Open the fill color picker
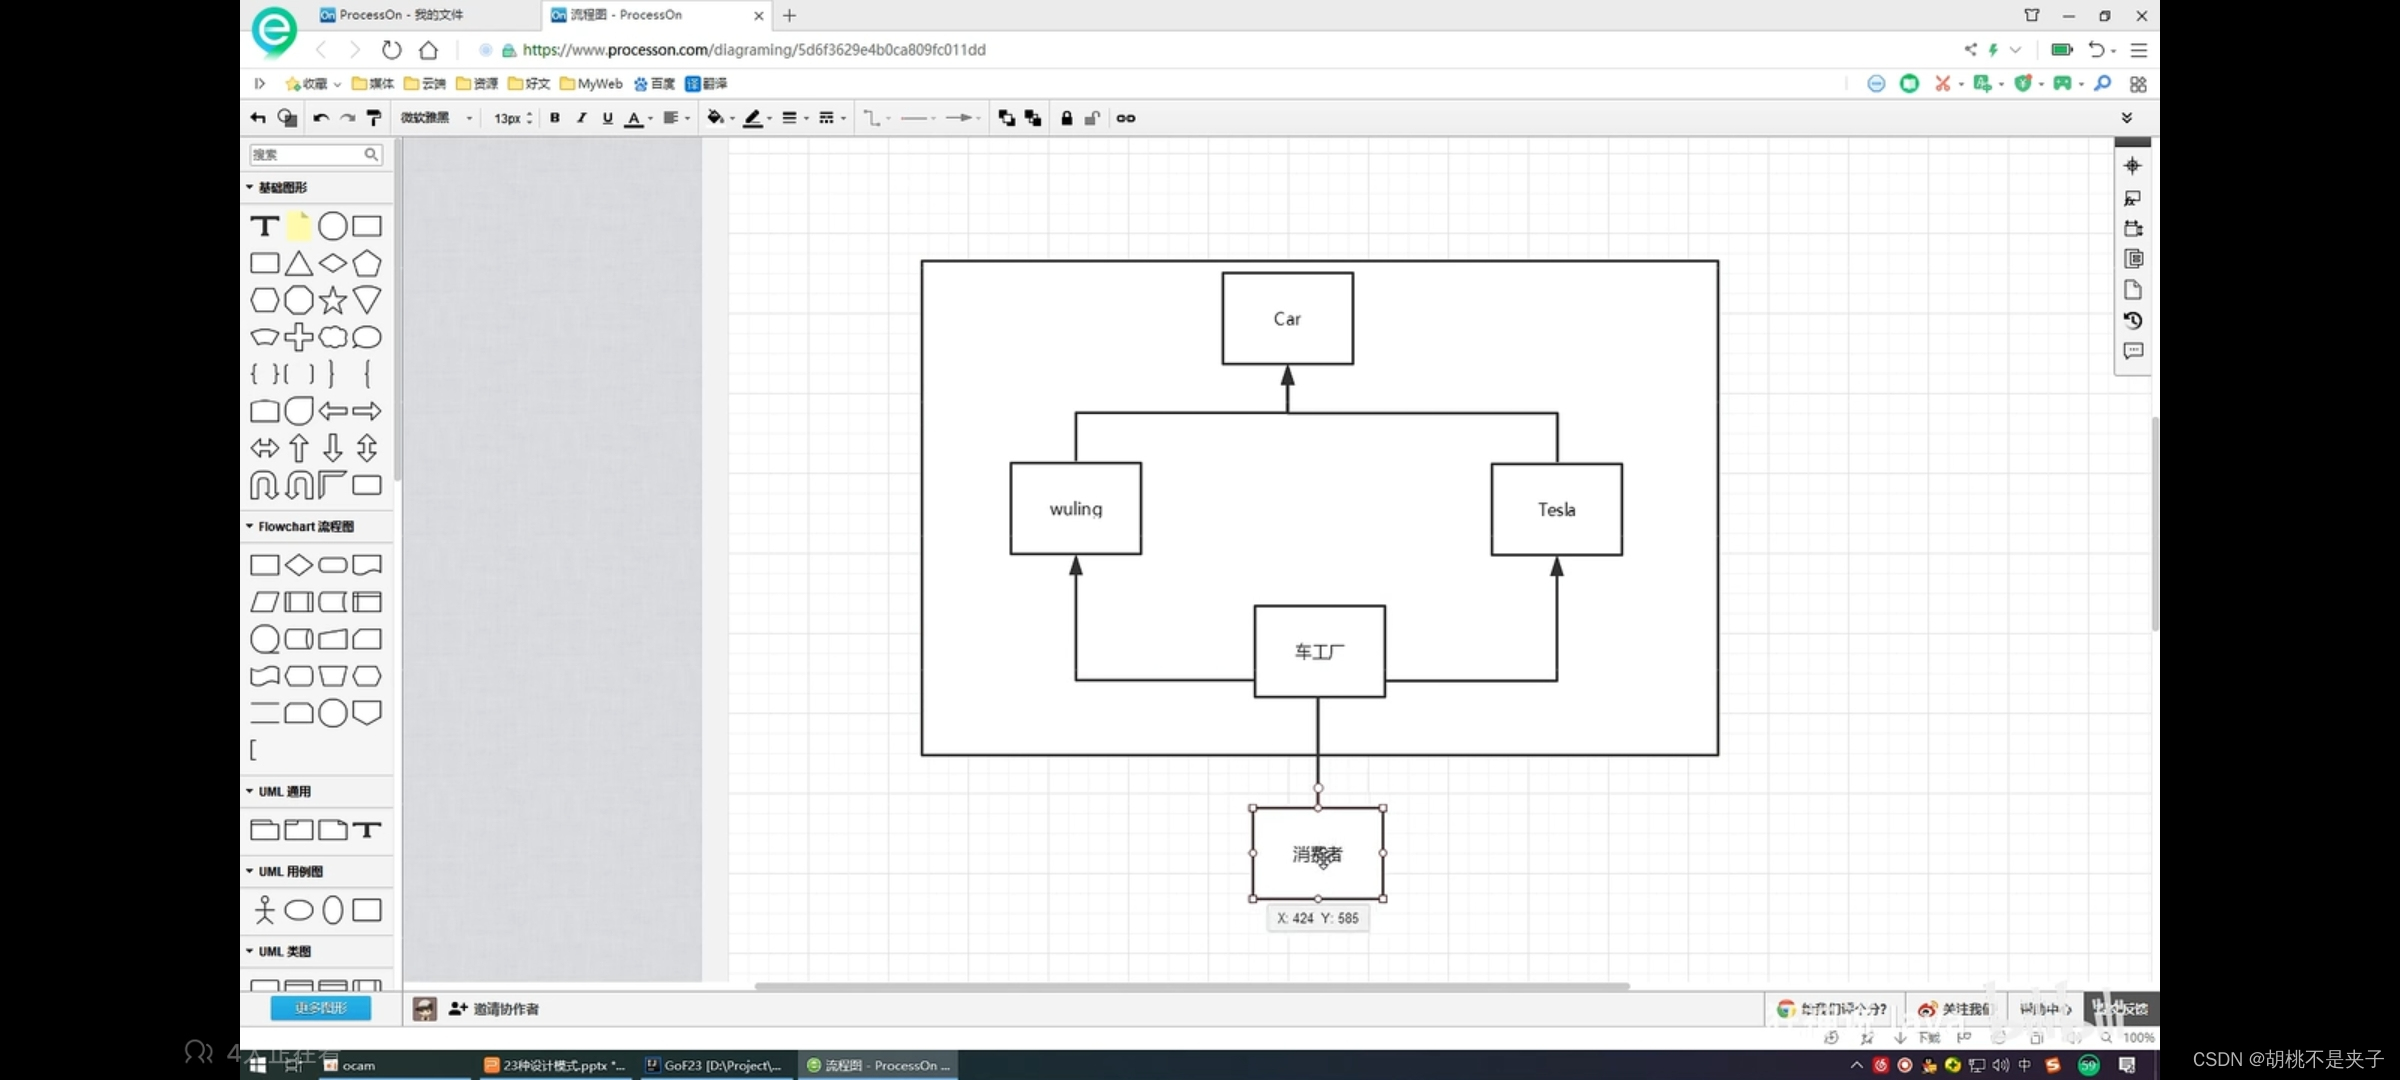The height and width of the screenshot is (1080, 2400). (718, 118)
